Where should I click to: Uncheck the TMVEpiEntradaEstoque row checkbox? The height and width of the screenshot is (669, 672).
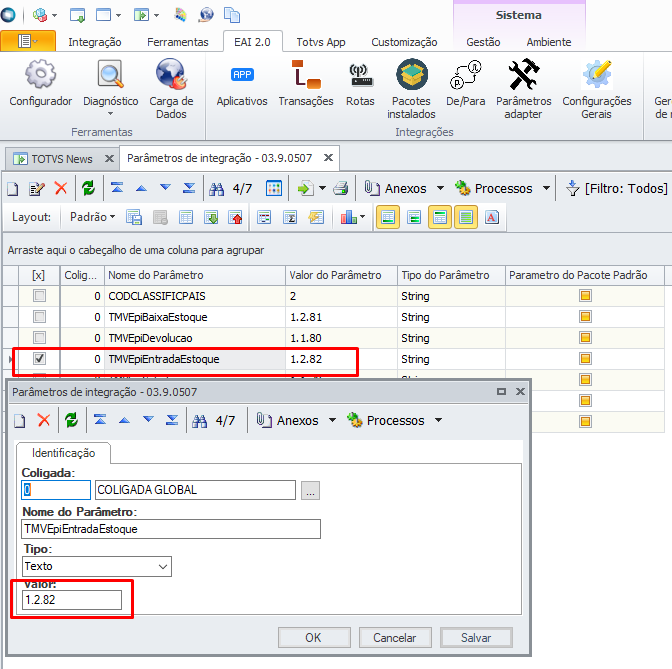click(x=39, y=358)
